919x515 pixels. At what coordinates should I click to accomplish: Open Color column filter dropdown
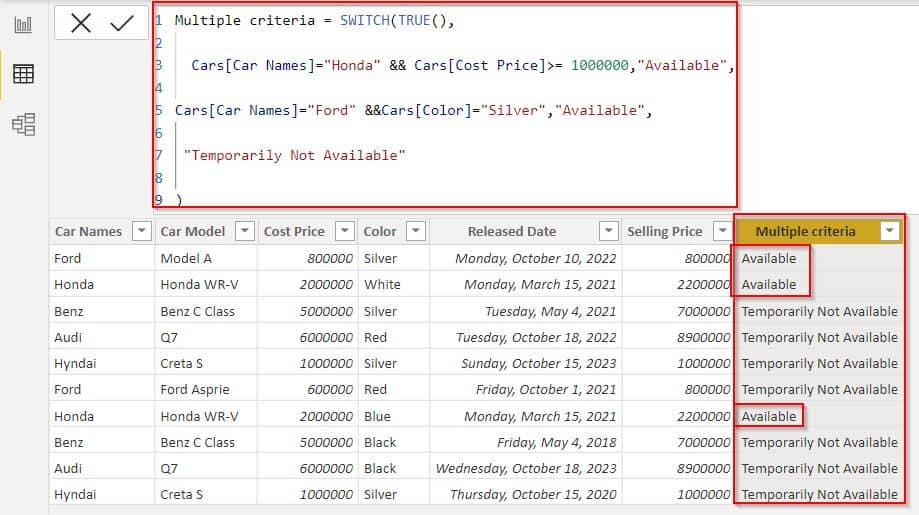[x=416, y=231]
